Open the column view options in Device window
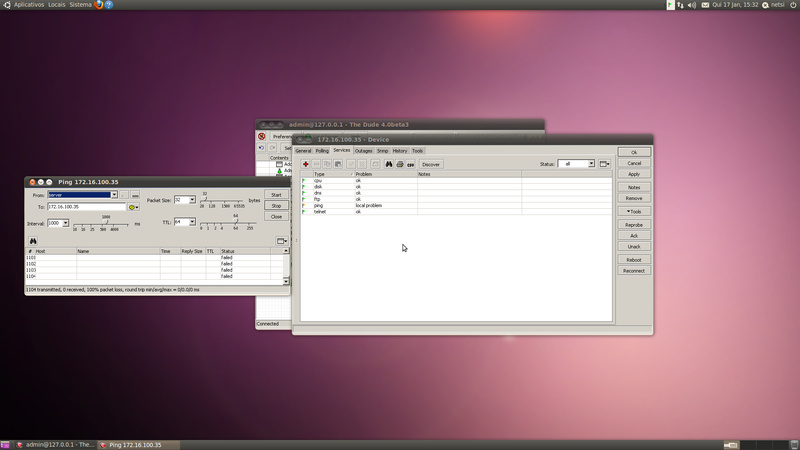 [x=605, y=164]
